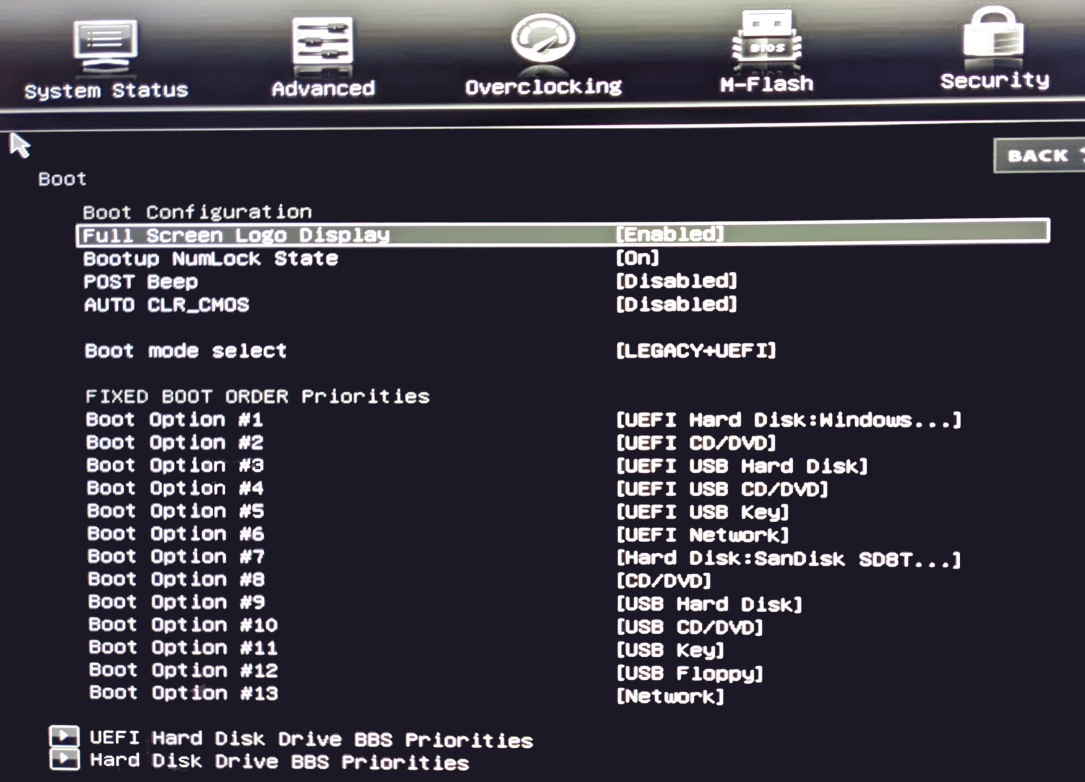Open UEFI USB Hard Disk option value
The width and height of the screenshot is (1085, 782).
coord(741,466)
